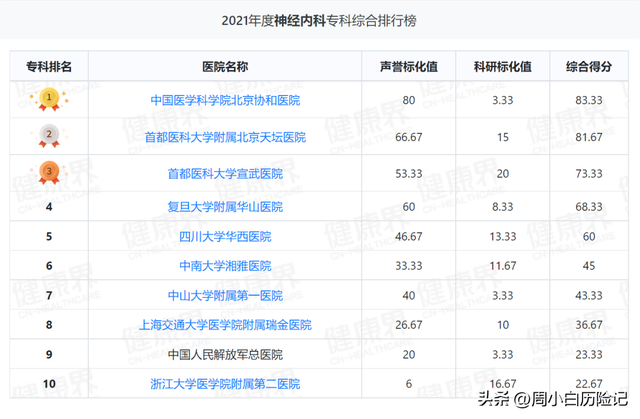Open 复旦大学附属华山医院 link
This screenshot has width=640, height=419.
click(x=225, y=207)
